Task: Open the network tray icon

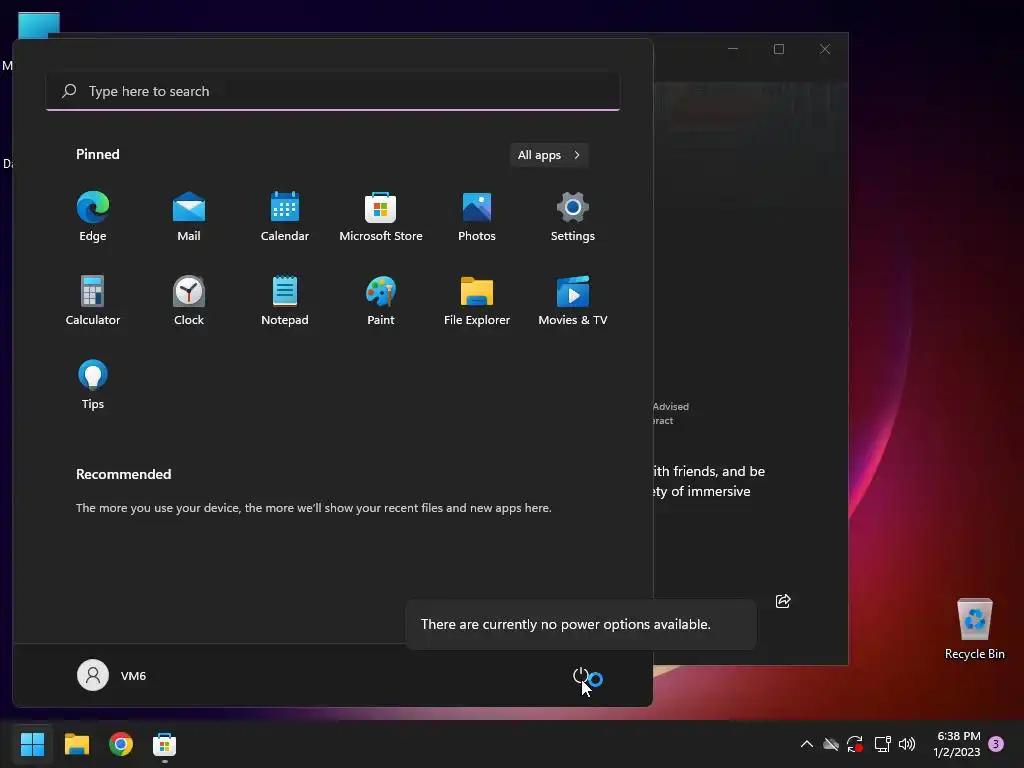Action: pos(882,744)
